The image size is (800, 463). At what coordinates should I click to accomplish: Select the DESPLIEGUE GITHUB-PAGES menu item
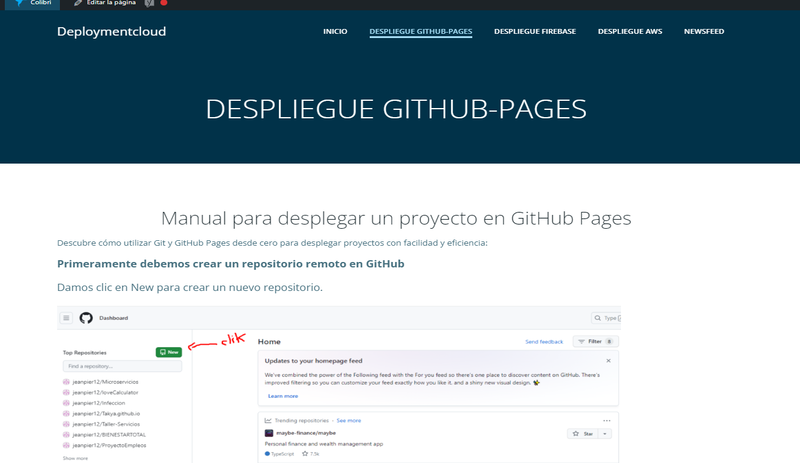tap(420, 31)
